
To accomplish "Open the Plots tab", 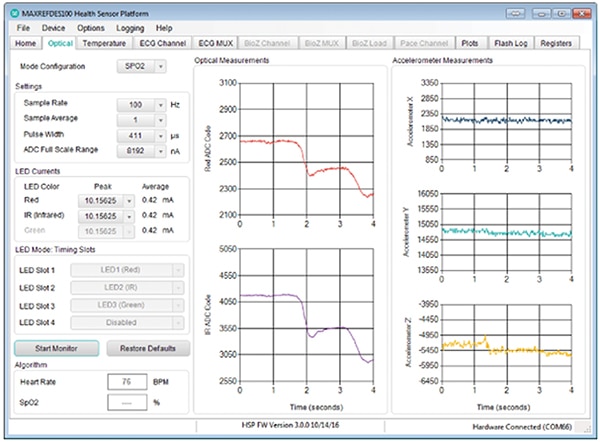I will coord(470,44).
